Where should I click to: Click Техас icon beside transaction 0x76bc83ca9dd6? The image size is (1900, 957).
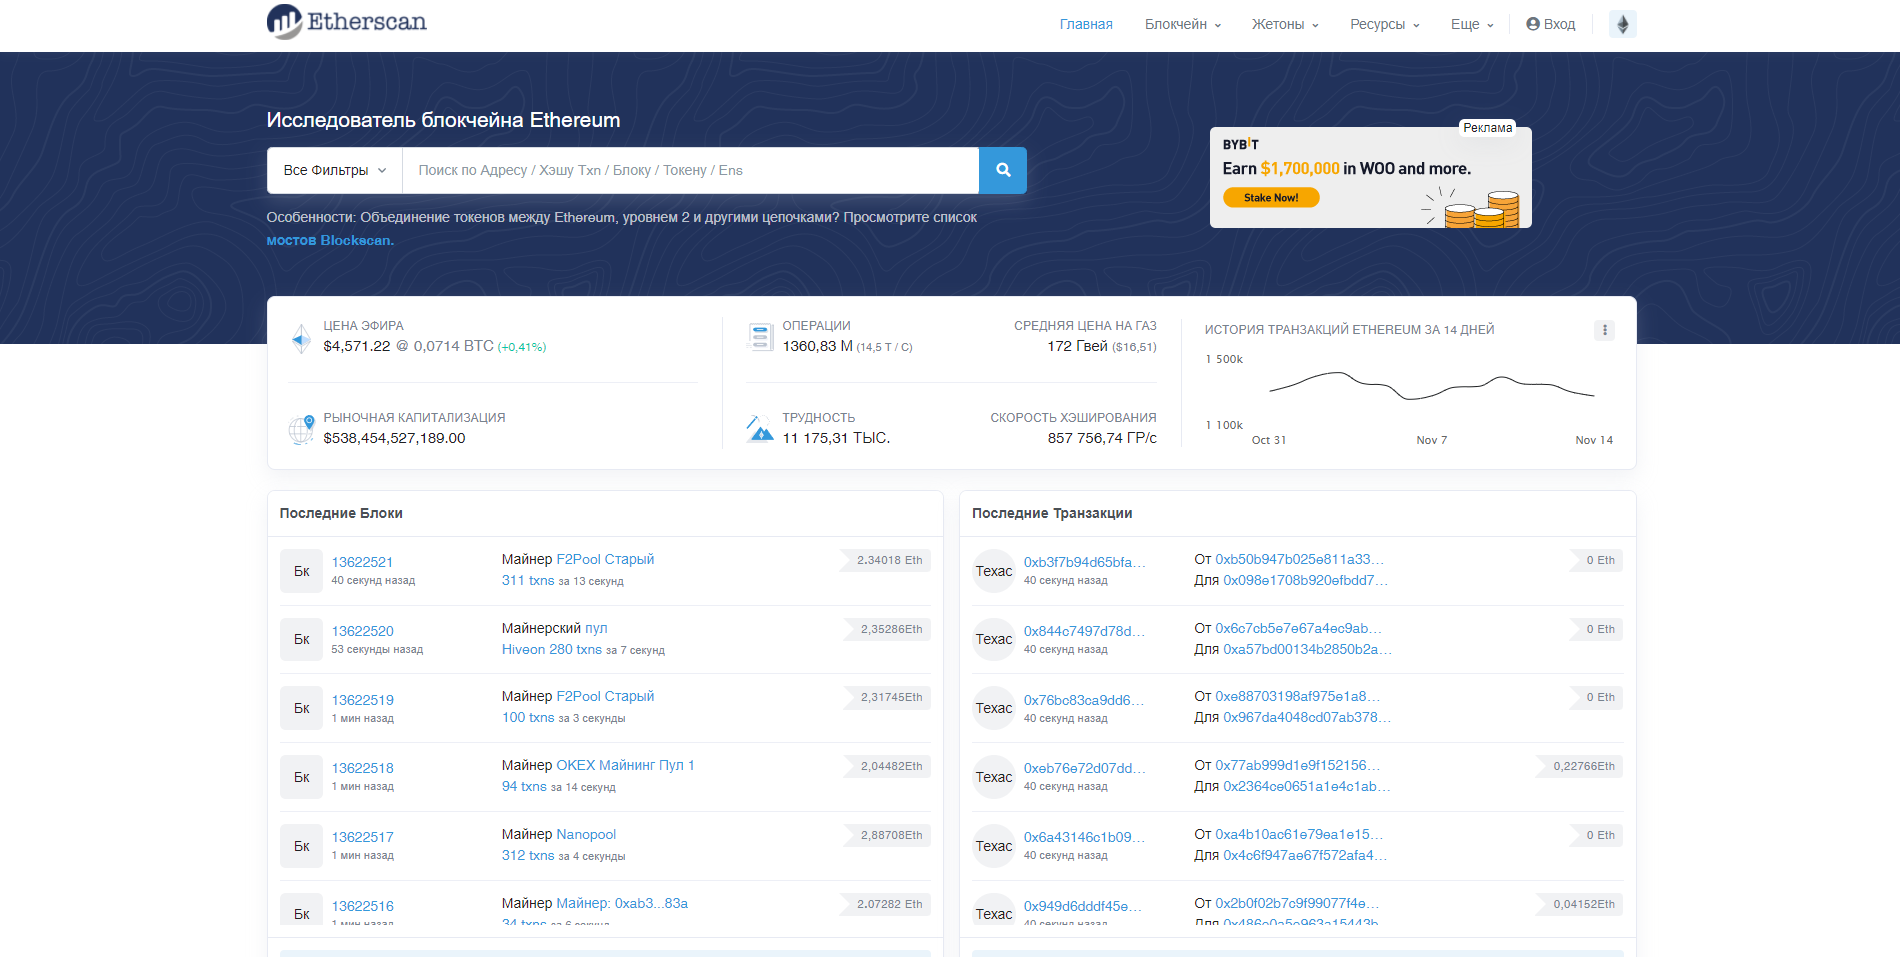point(994,708)
